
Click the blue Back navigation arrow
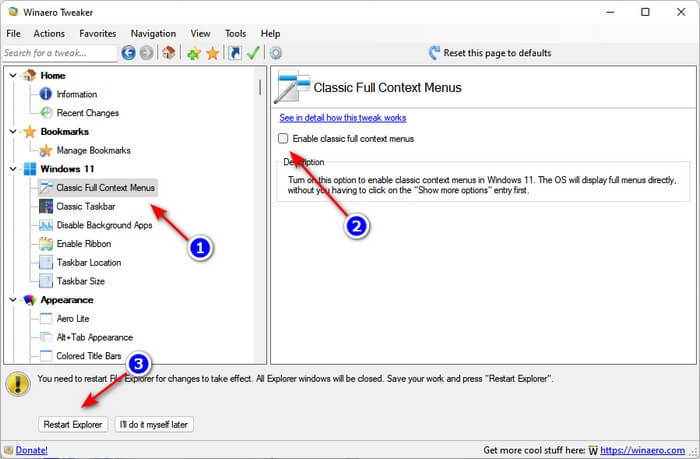pyautogui.click(x=128, y=53)
